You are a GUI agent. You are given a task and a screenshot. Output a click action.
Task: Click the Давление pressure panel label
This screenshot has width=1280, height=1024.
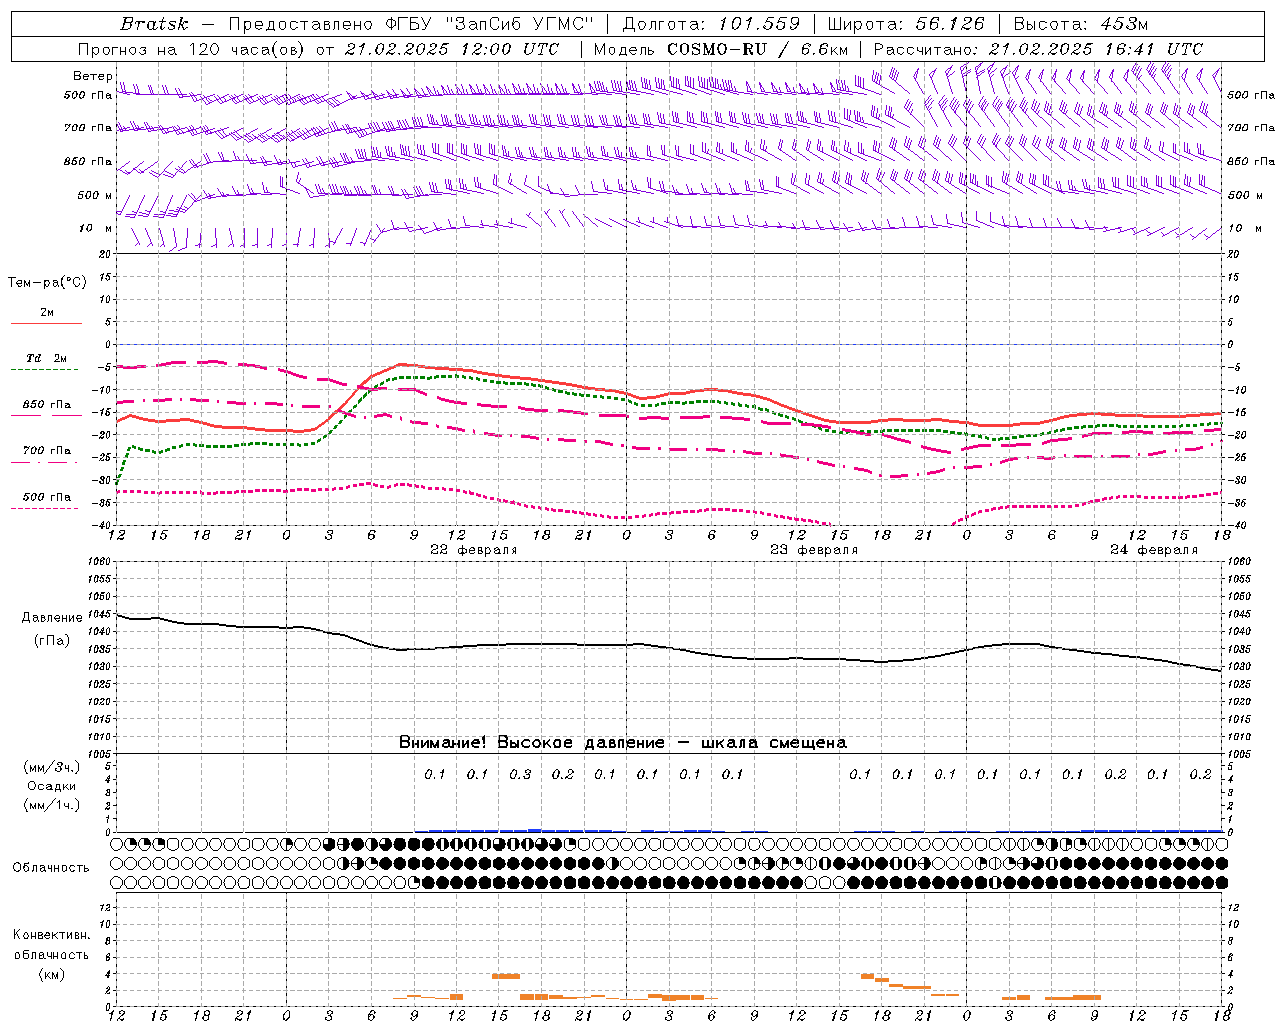(52, 618)
